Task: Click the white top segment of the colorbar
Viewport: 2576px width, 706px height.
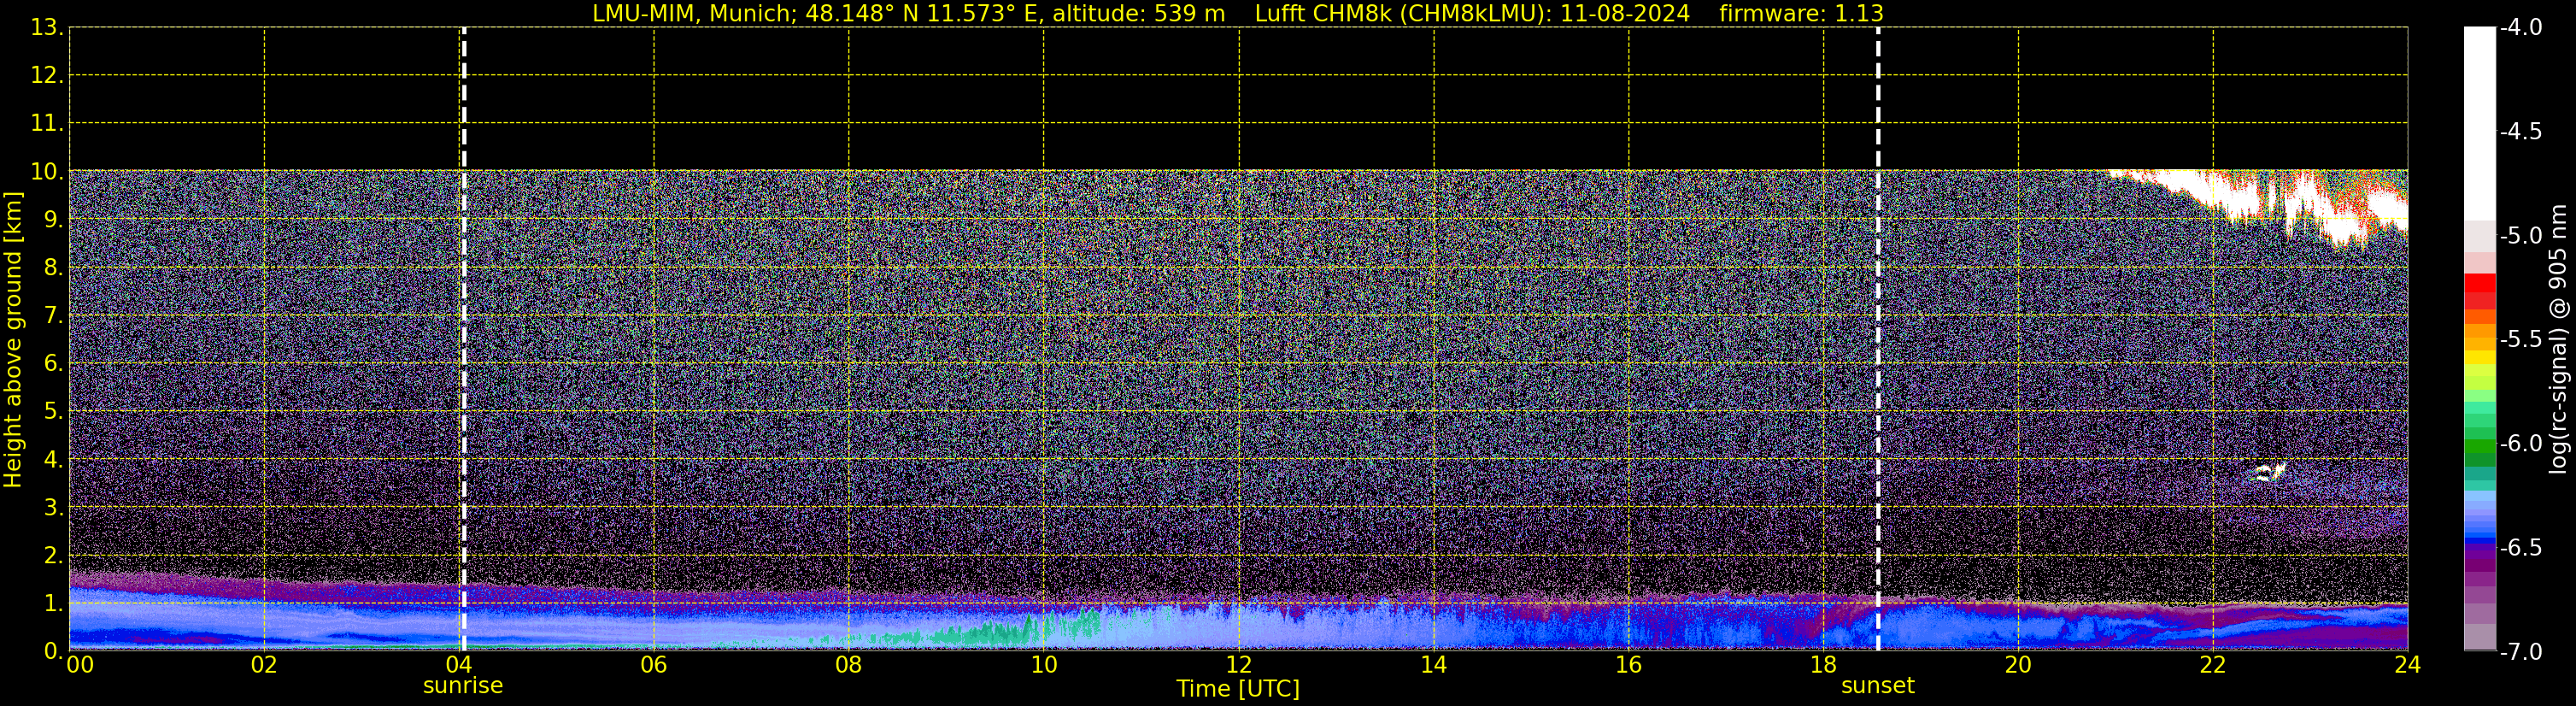Action: [2480, 124]
